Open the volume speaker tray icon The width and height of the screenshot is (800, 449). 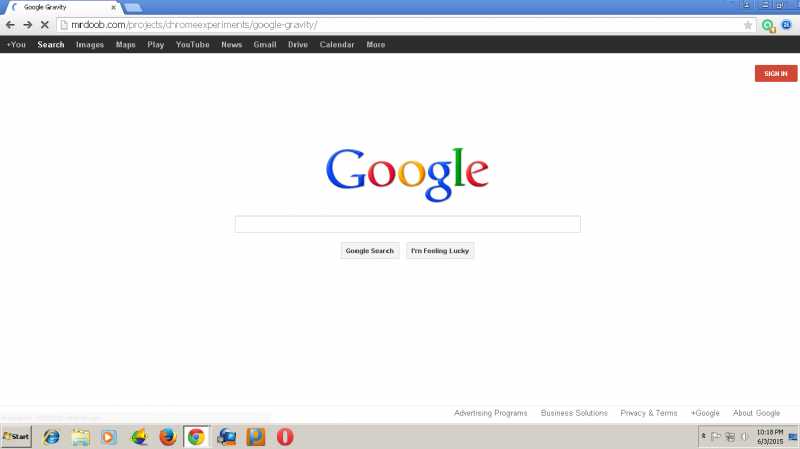click(x=744, y=437)
